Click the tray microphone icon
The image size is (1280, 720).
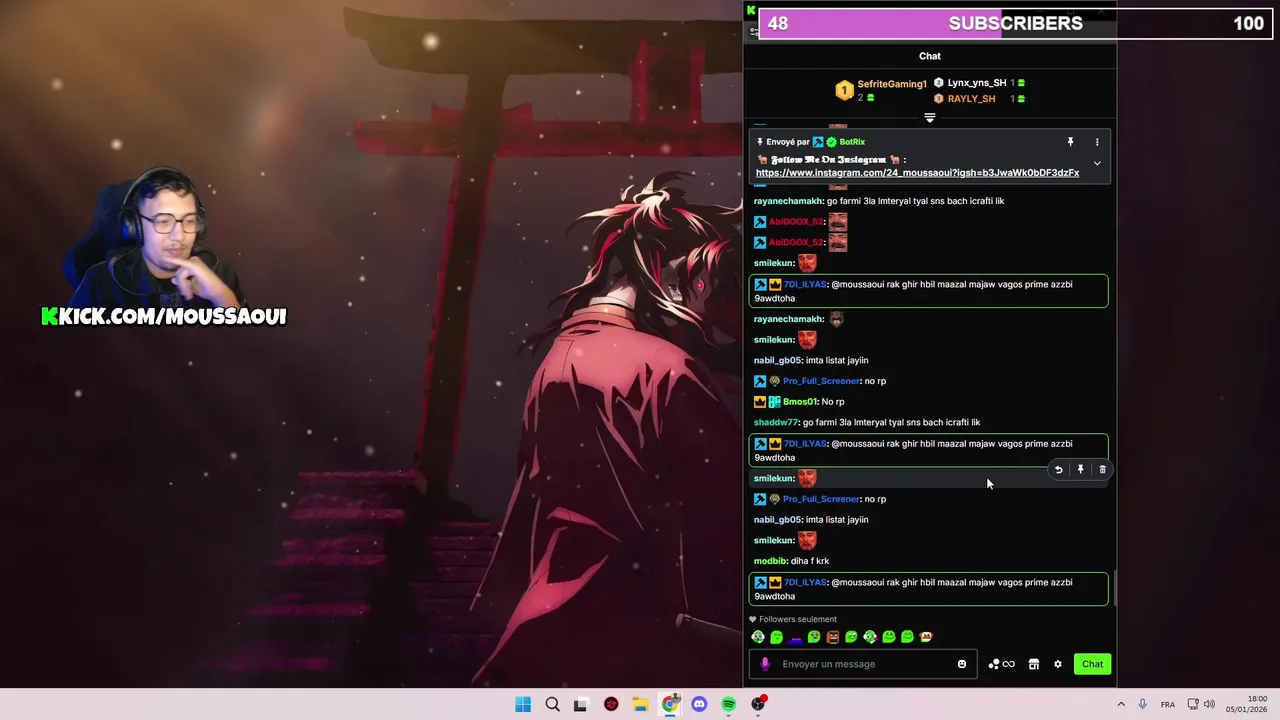coord(1142,705)
